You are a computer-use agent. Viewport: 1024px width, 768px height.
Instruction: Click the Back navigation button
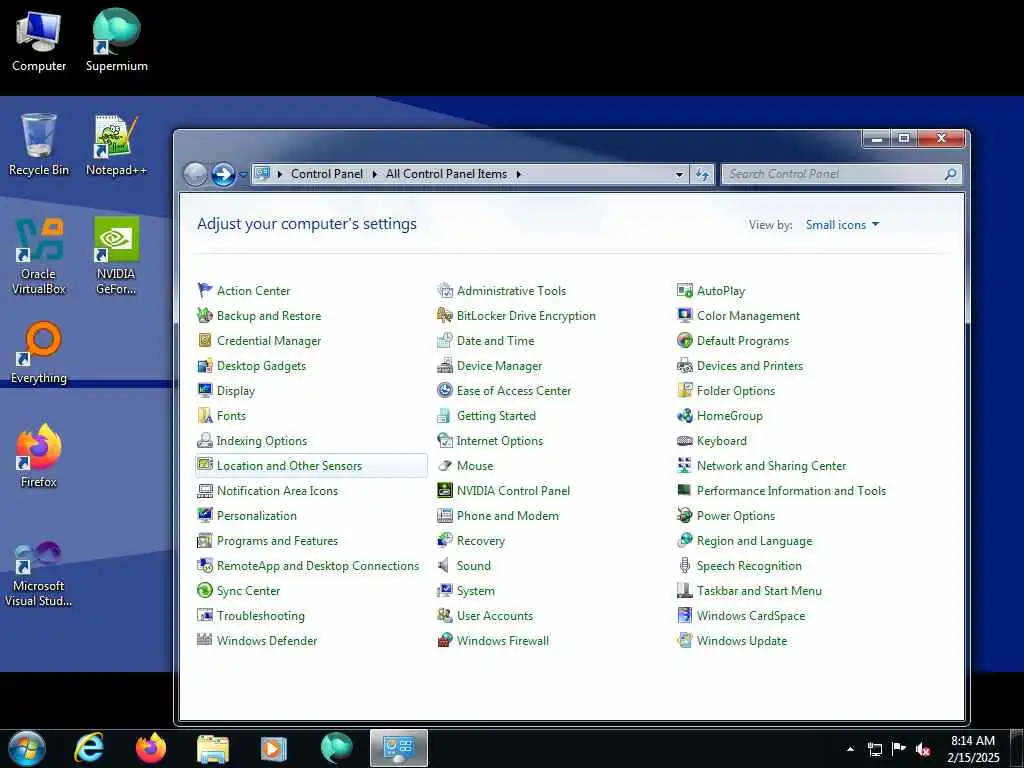point(195,174)
